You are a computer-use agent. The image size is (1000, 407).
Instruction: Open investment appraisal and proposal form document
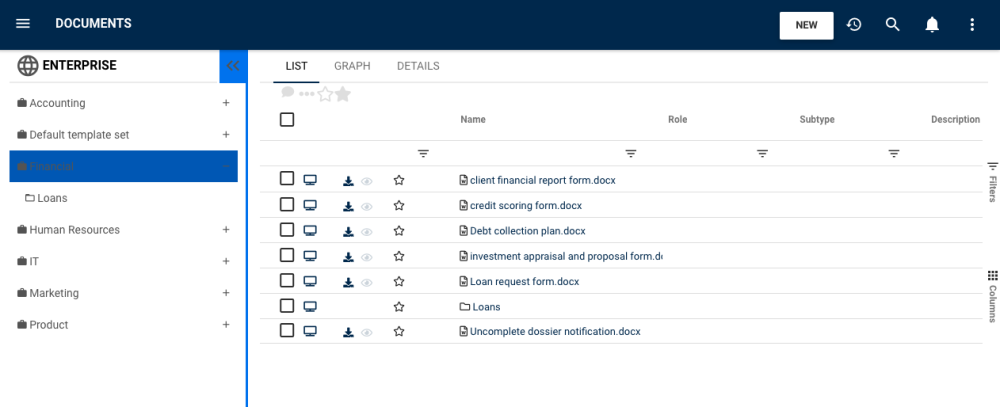[x=565, y=256]
